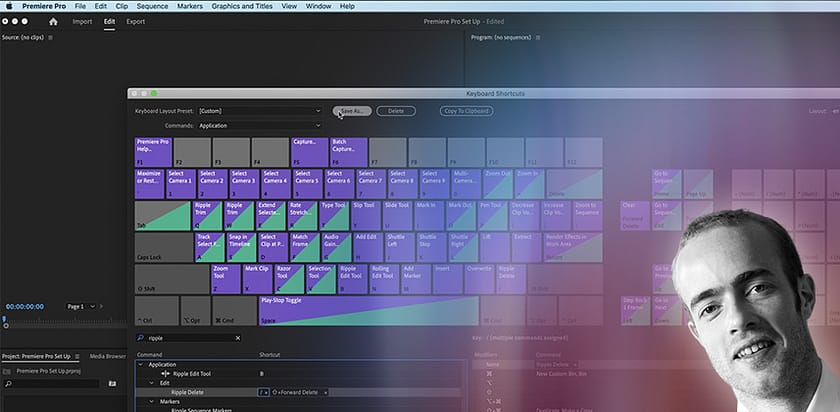Image resolution: width=840 pixels, height=412 pixels.
Task: Open the Page 1 dropdown in Source monitor
Action: point(81,306)
